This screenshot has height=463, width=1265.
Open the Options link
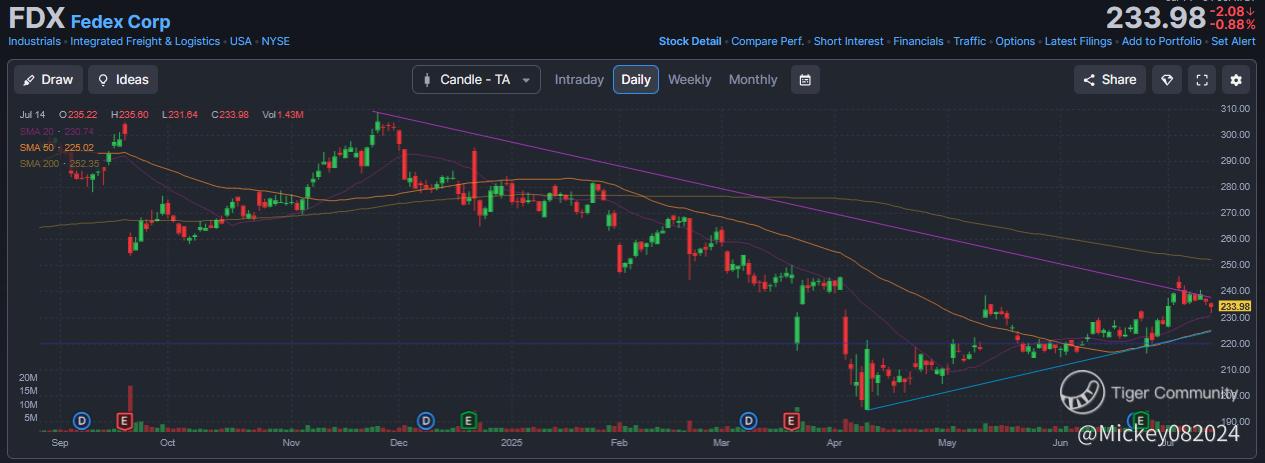coord(1015,42)
